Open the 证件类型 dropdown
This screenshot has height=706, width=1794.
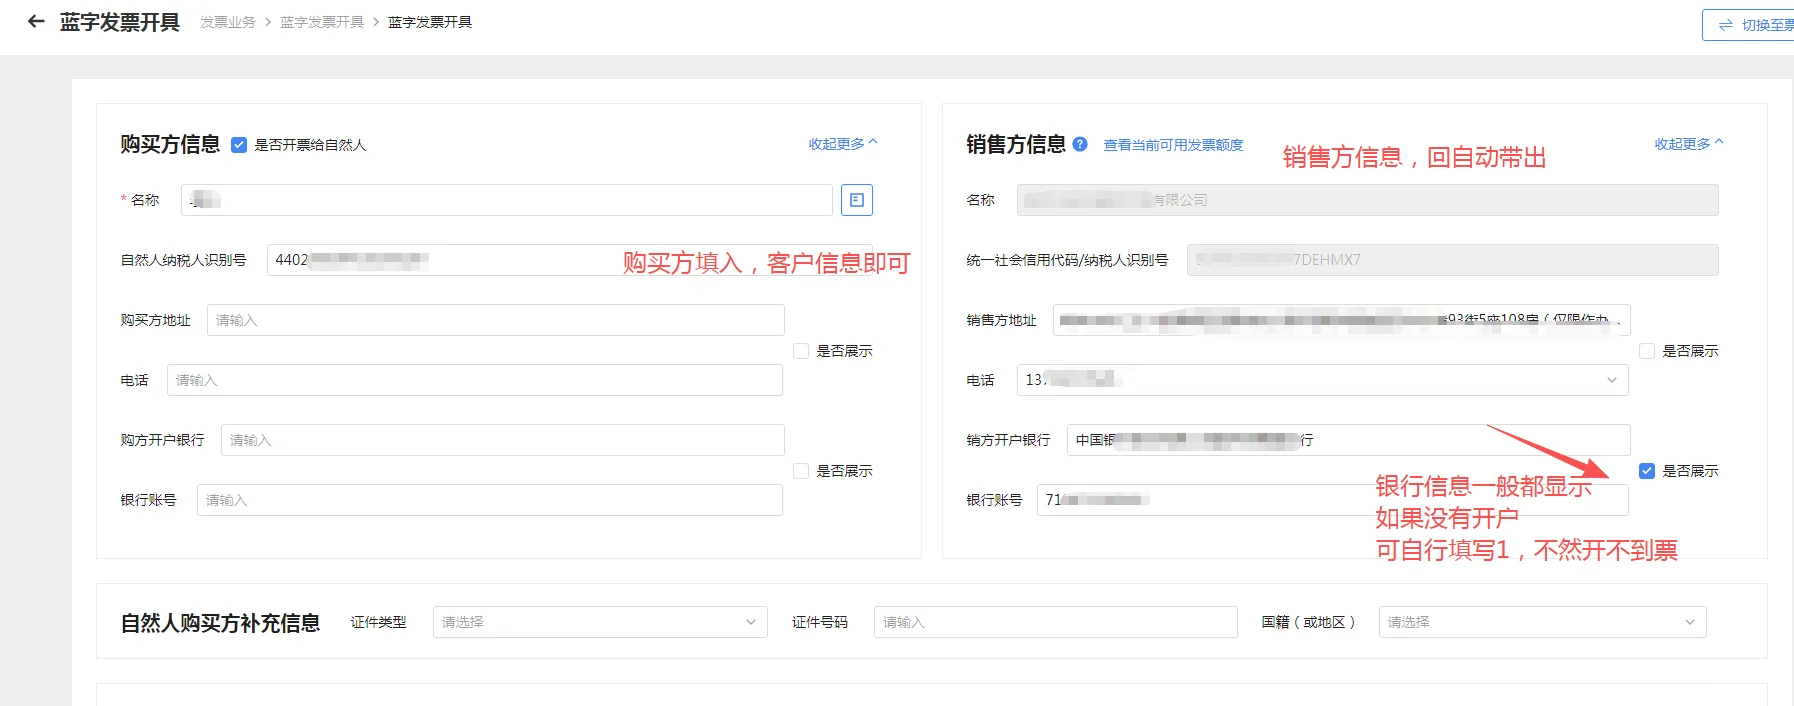pos(600,622)
